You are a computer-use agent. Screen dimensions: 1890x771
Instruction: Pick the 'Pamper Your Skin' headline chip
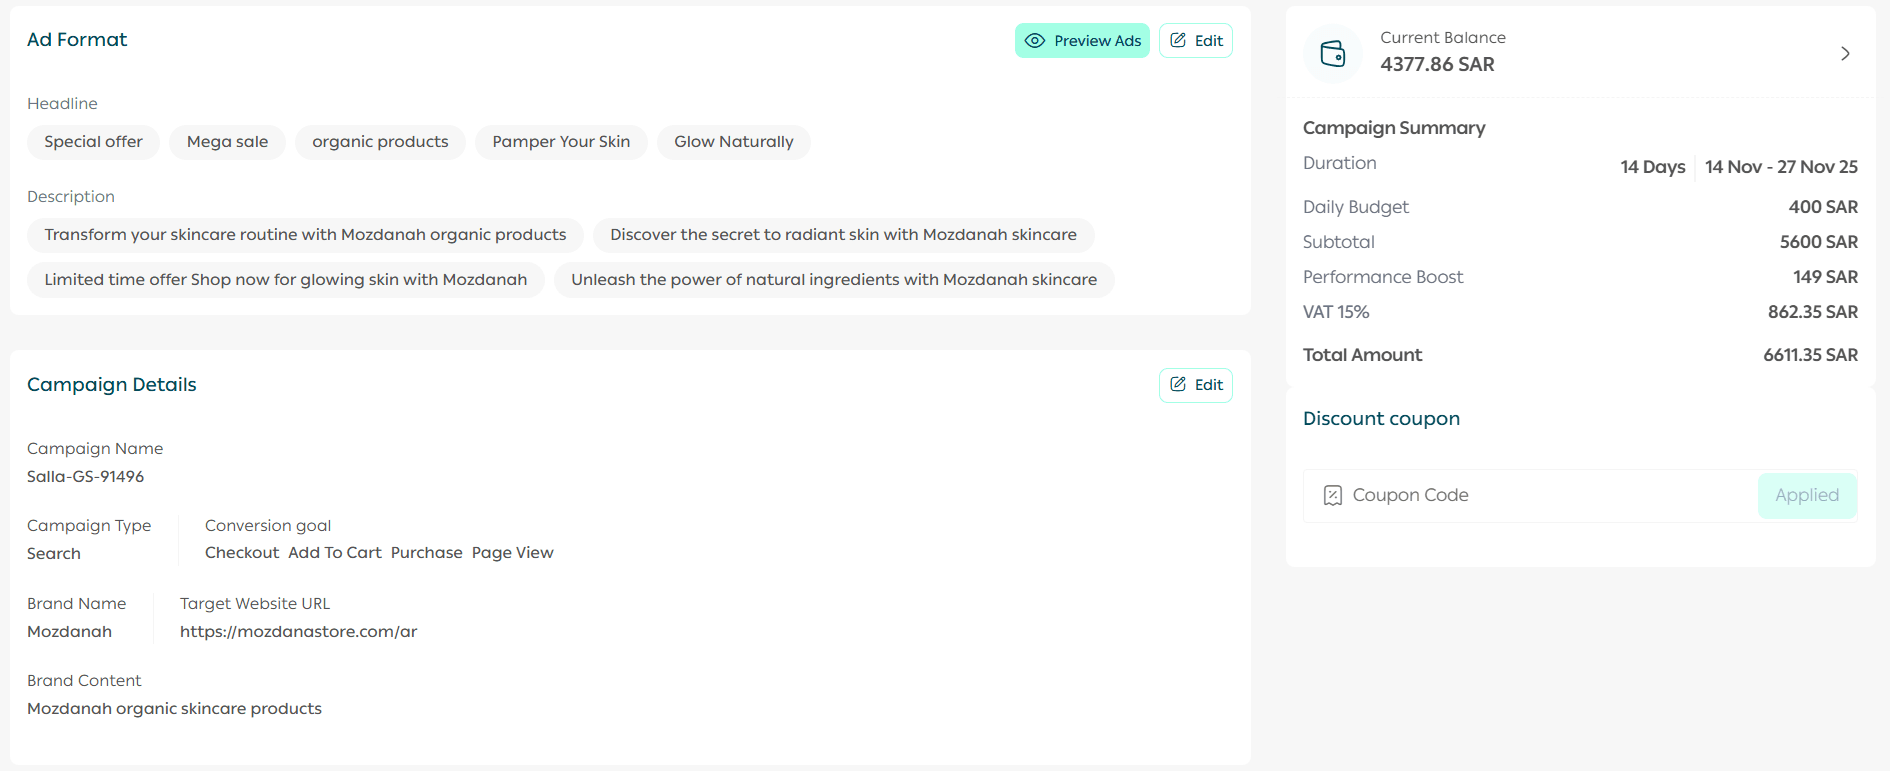coord(561,142)
